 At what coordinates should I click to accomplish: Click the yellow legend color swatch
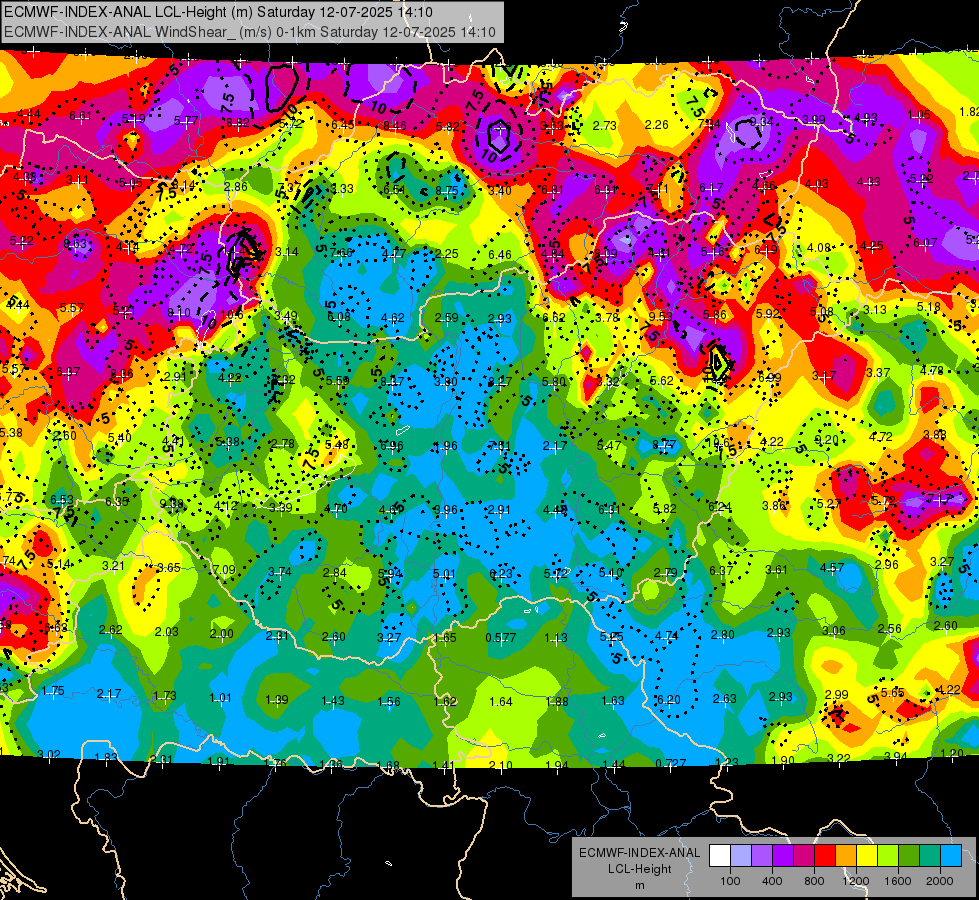coord(867,855)
